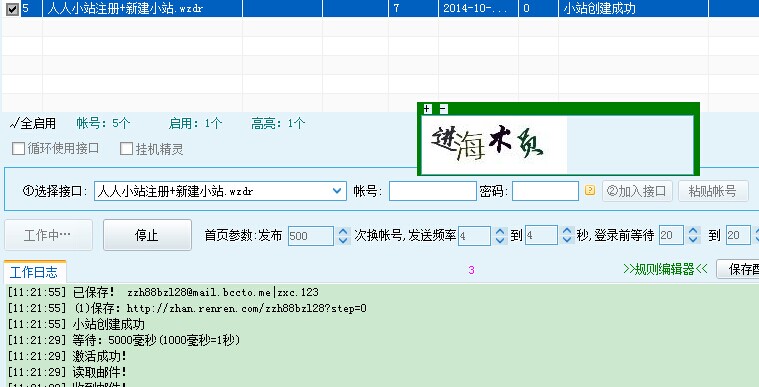Click the 停止 button
Viewport: 759px width, 387px height.
pyautogui.click(x=147, y=235)
